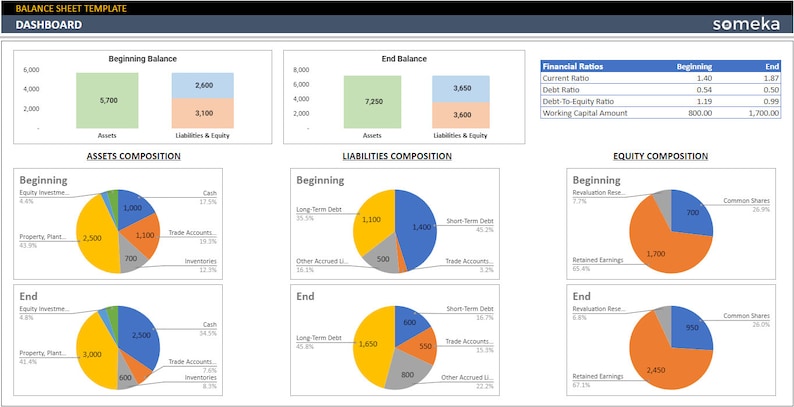Click the 'LIABILITIES COMPOSITION' heading
Screen dimensions: 794x407
(x=397, y=156)
